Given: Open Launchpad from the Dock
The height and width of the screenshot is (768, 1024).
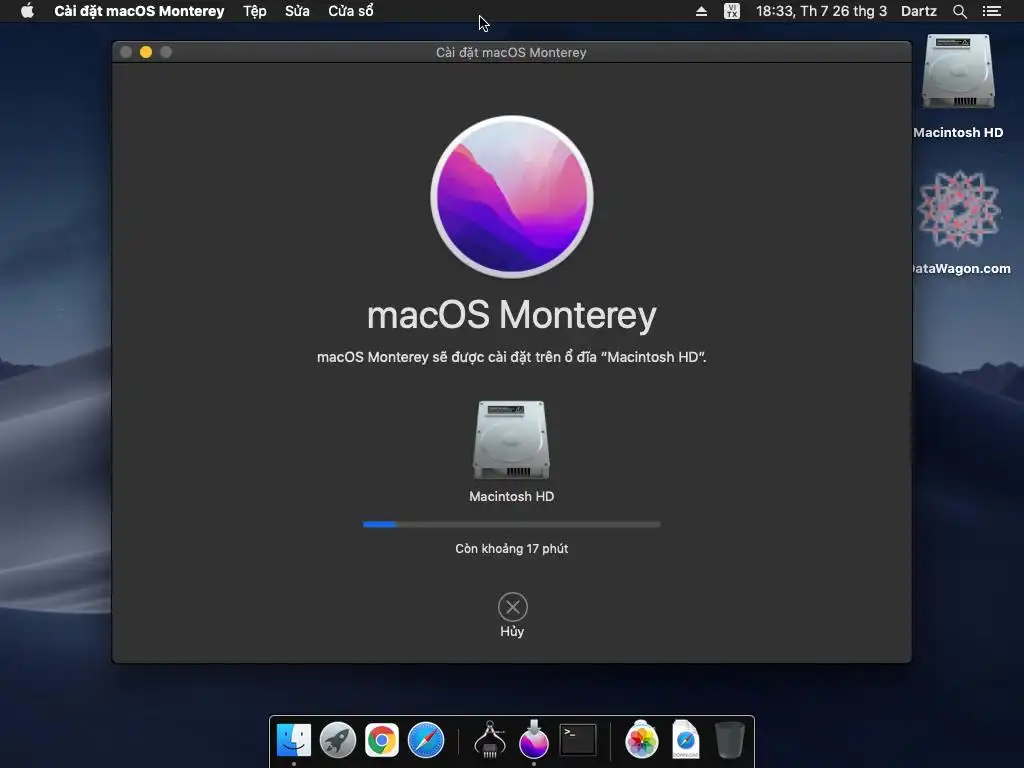Looking at the screenshot, I should tap(338, 740).
